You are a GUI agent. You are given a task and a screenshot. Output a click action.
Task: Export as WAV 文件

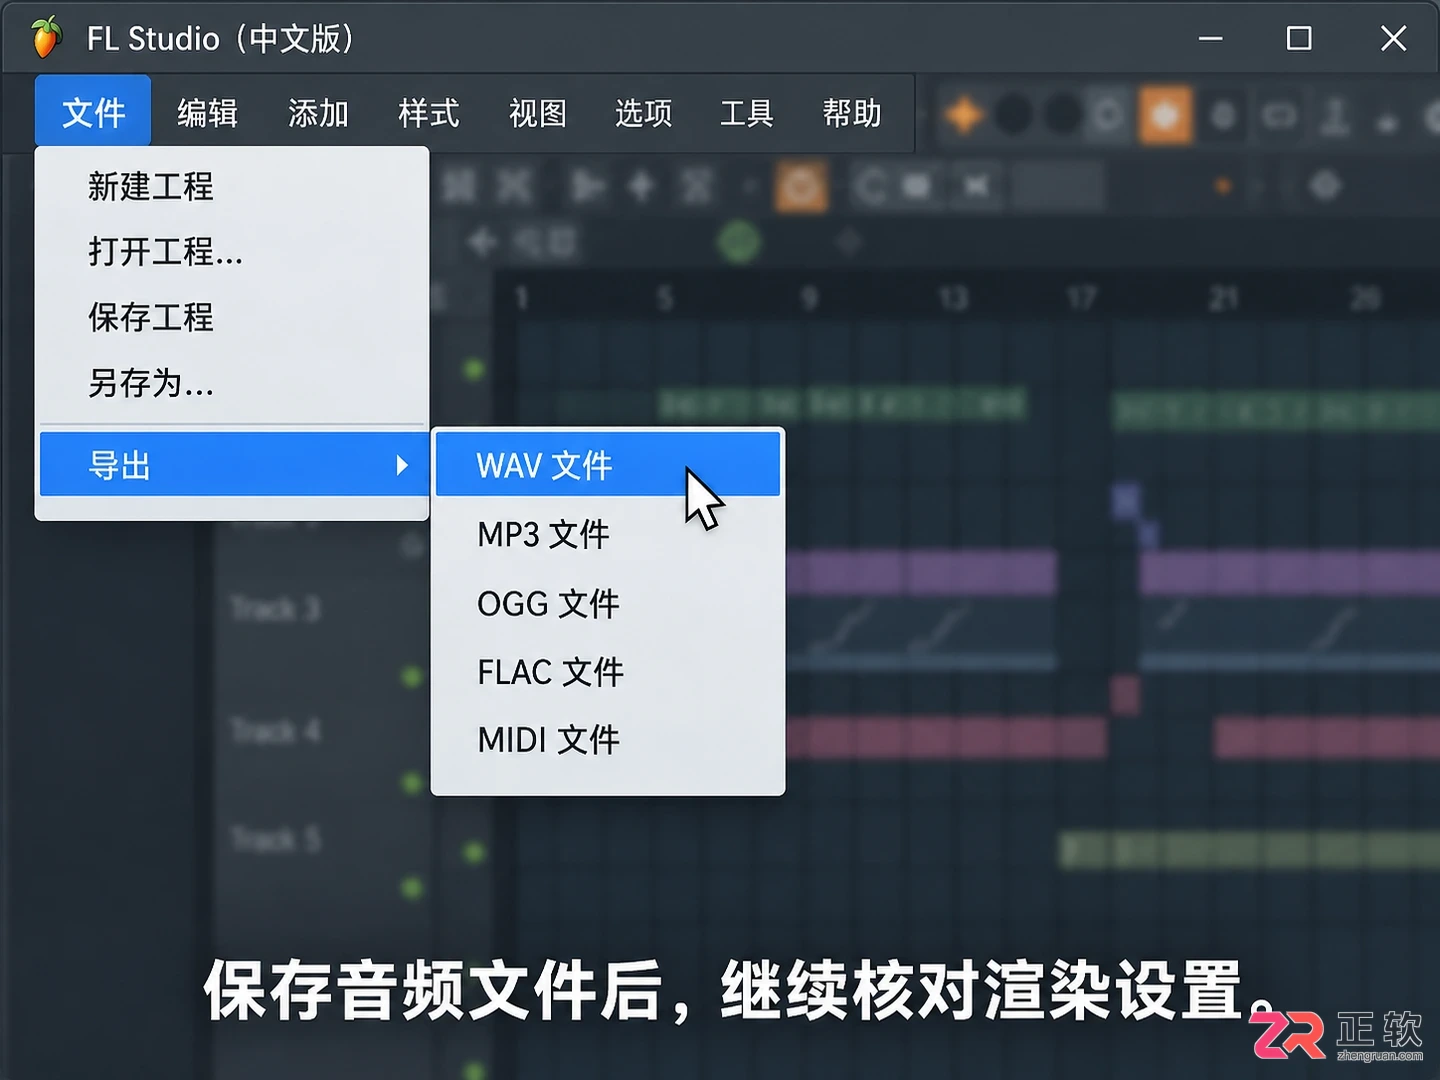608,465
